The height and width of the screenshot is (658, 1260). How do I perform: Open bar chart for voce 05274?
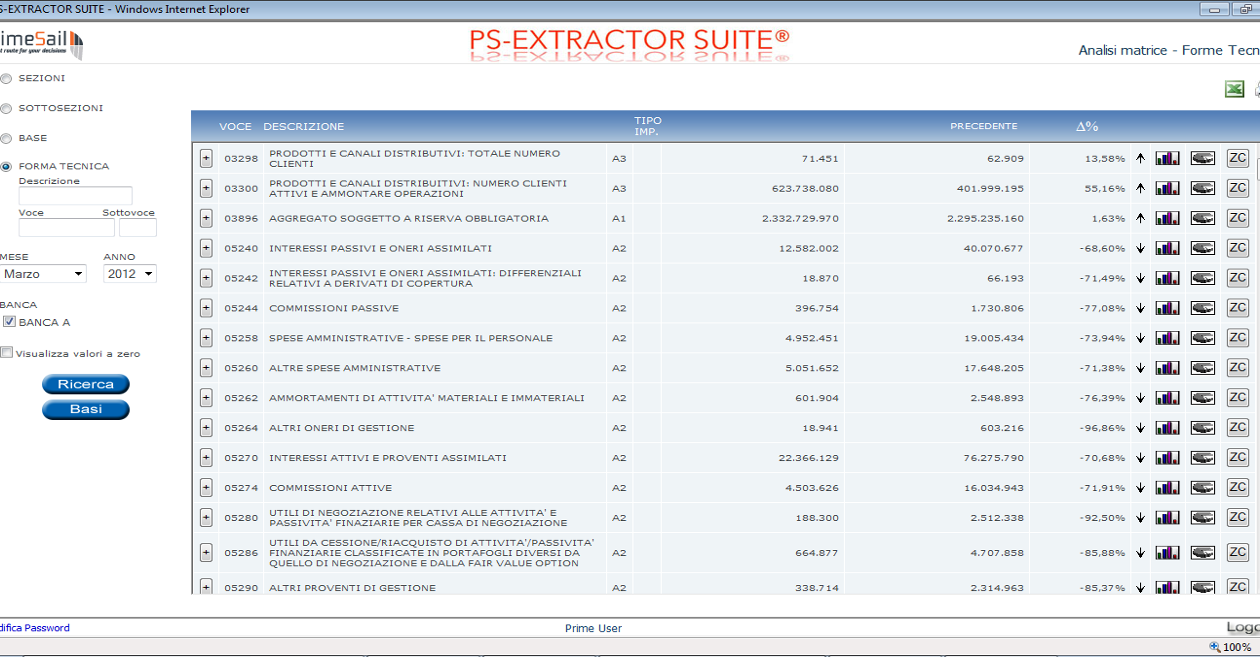point(1167,488)
